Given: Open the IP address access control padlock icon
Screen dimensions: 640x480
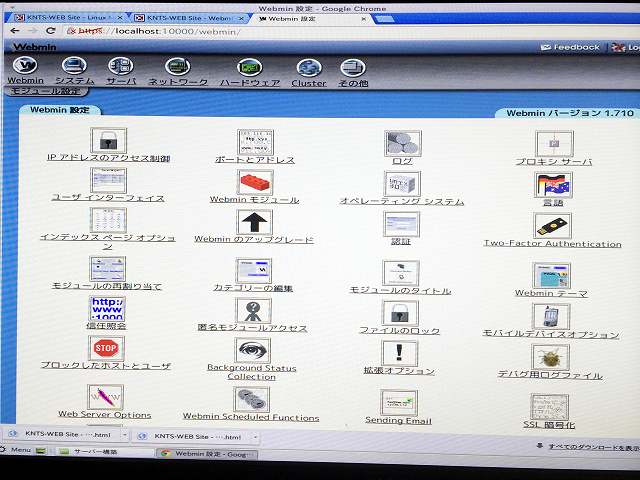Looking at the screenshot, I should coord(109,141).
